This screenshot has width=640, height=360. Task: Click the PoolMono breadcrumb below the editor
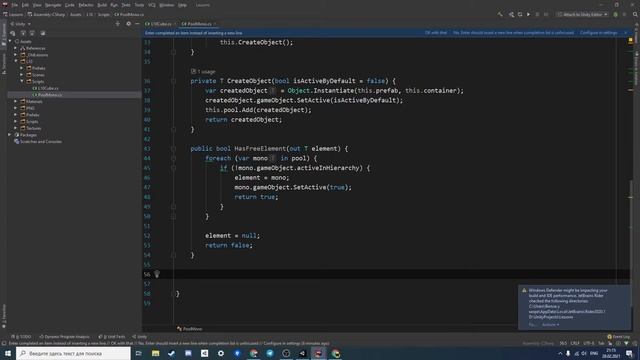pyautogui.click(x=189, y=329)
